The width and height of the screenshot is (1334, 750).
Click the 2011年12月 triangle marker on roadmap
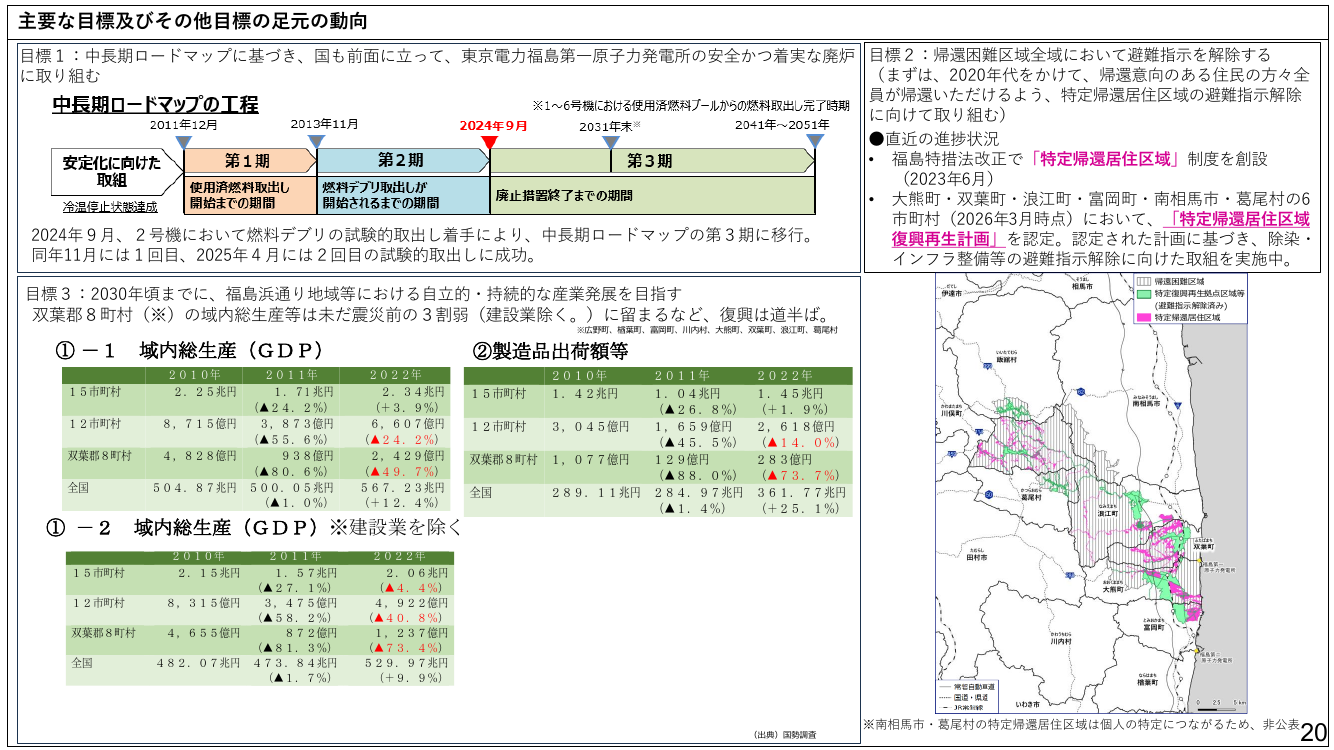(x=183, y=141)
